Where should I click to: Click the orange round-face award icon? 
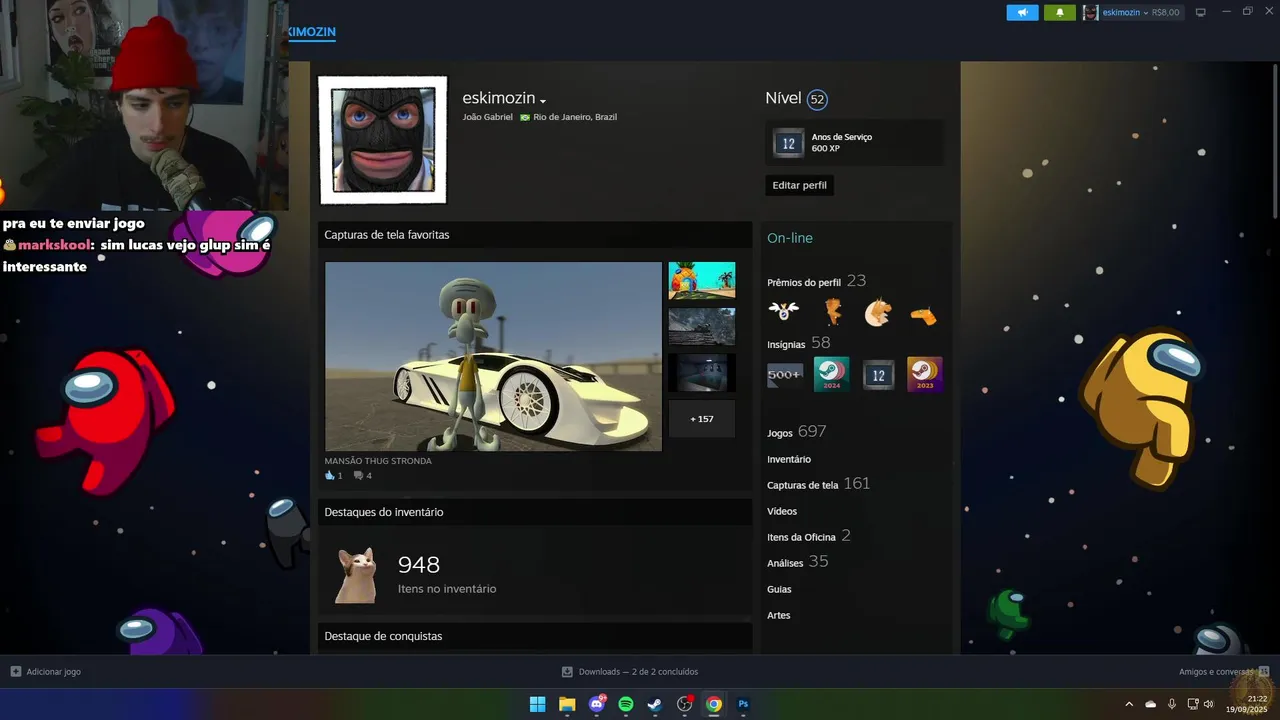(878, 312)
